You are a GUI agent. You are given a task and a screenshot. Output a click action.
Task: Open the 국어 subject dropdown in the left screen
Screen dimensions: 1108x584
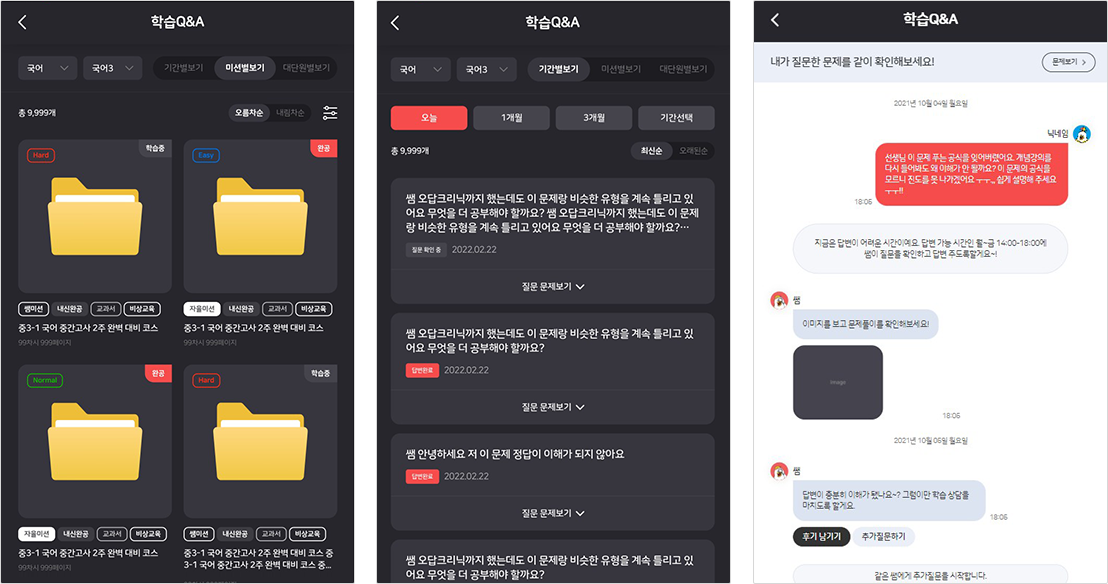click(x=47, y=69)
